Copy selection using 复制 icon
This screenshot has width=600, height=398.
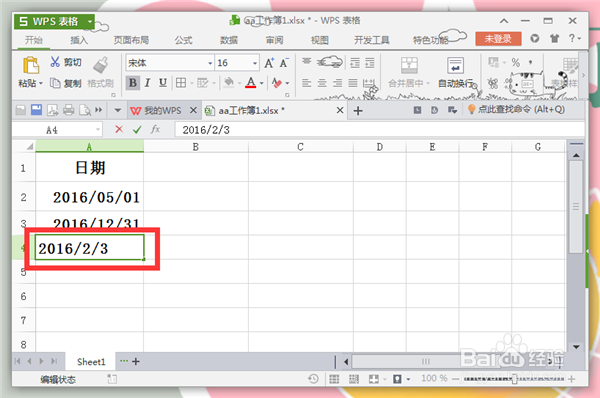click(x=55, y=83)
